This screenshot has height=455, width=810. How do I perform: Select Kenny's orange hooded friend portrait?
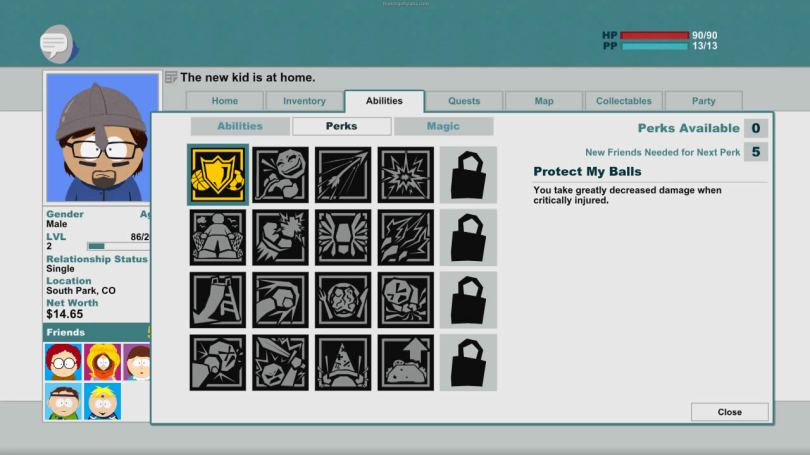[102, 361]
